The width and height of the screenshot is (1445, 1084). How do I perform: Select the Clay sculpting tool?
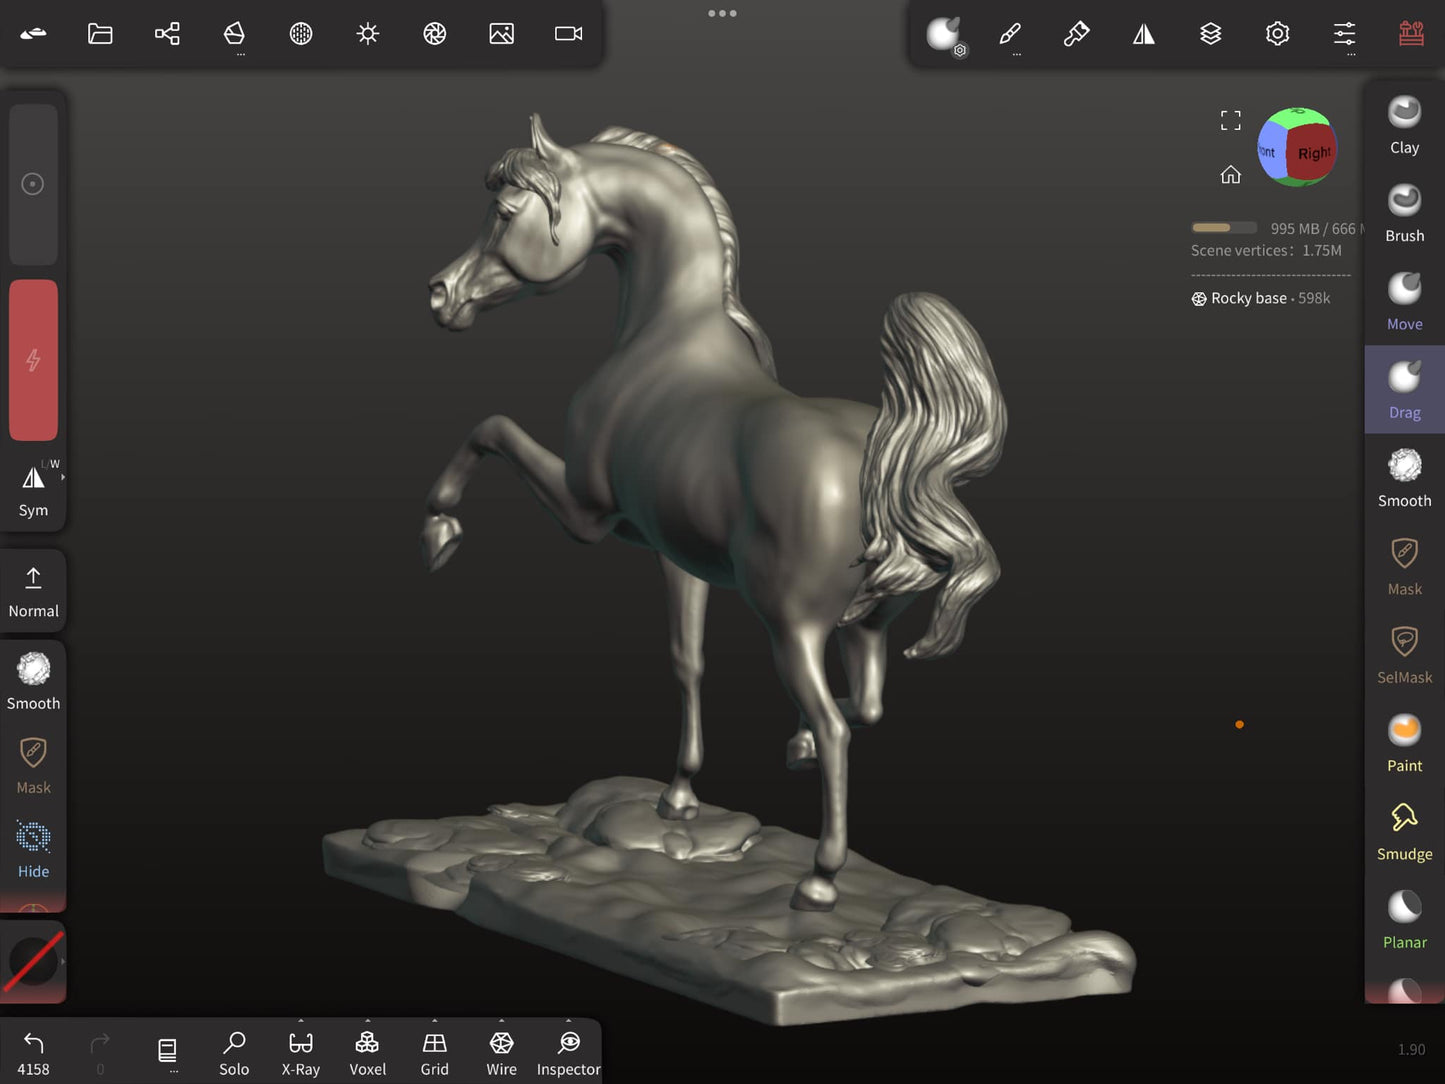tap(1404, 125)
